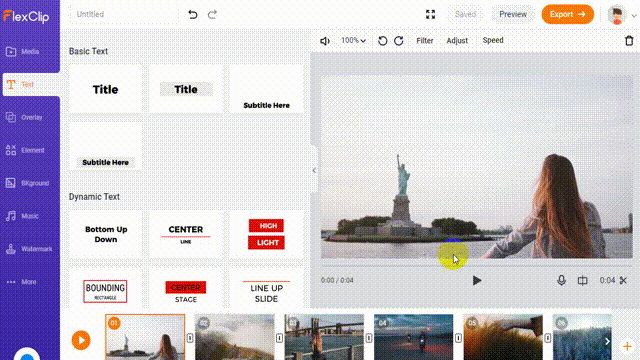This screenshot has width=640, height=360.
Task: Select storyboard clip 04 thumbnail
Action: pyautogui.click(x=413, y=337)
